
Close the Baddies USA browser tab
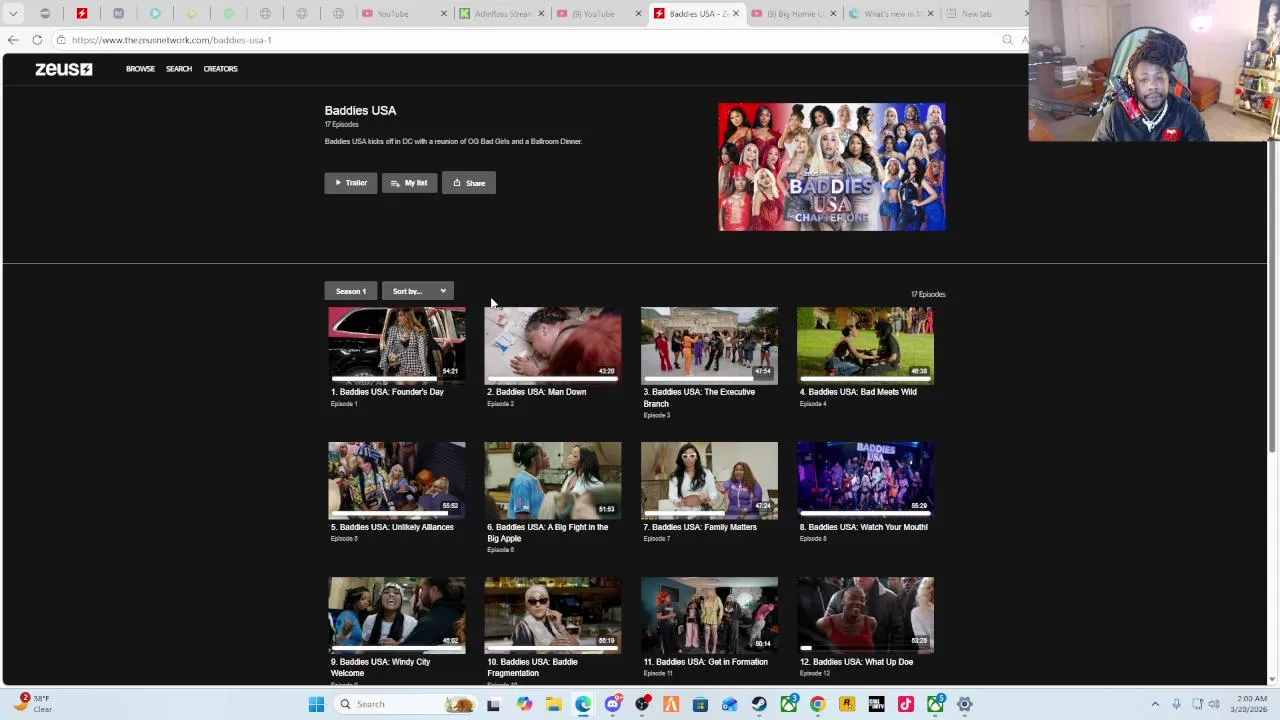pyautogui.click(x=736, y=14)
